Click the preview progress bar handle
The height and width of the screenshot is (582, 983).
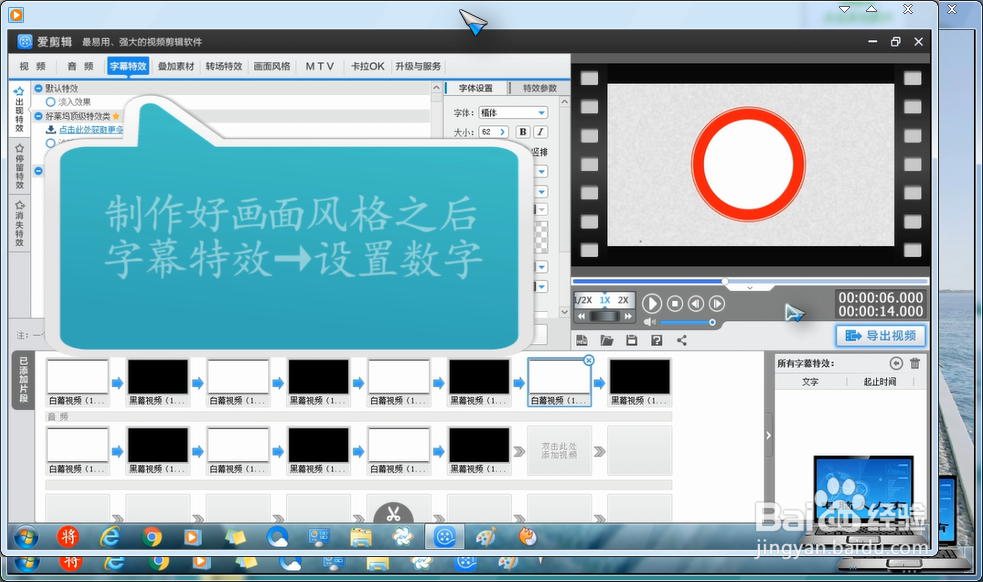tap(725, 282)
